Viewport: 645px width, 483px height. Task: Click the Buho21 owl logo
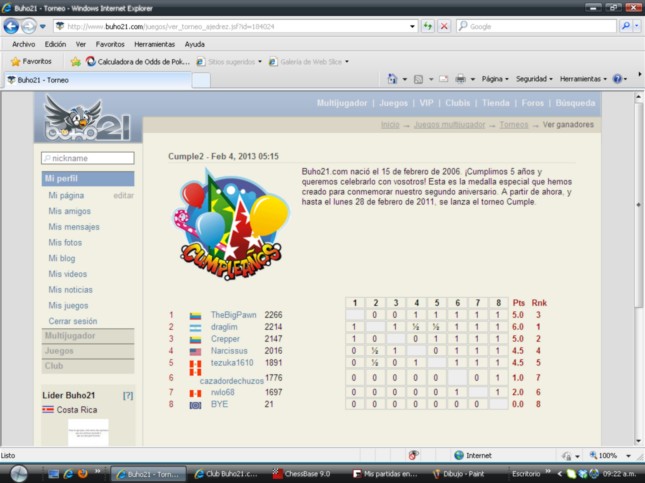[x=87, y=118]
